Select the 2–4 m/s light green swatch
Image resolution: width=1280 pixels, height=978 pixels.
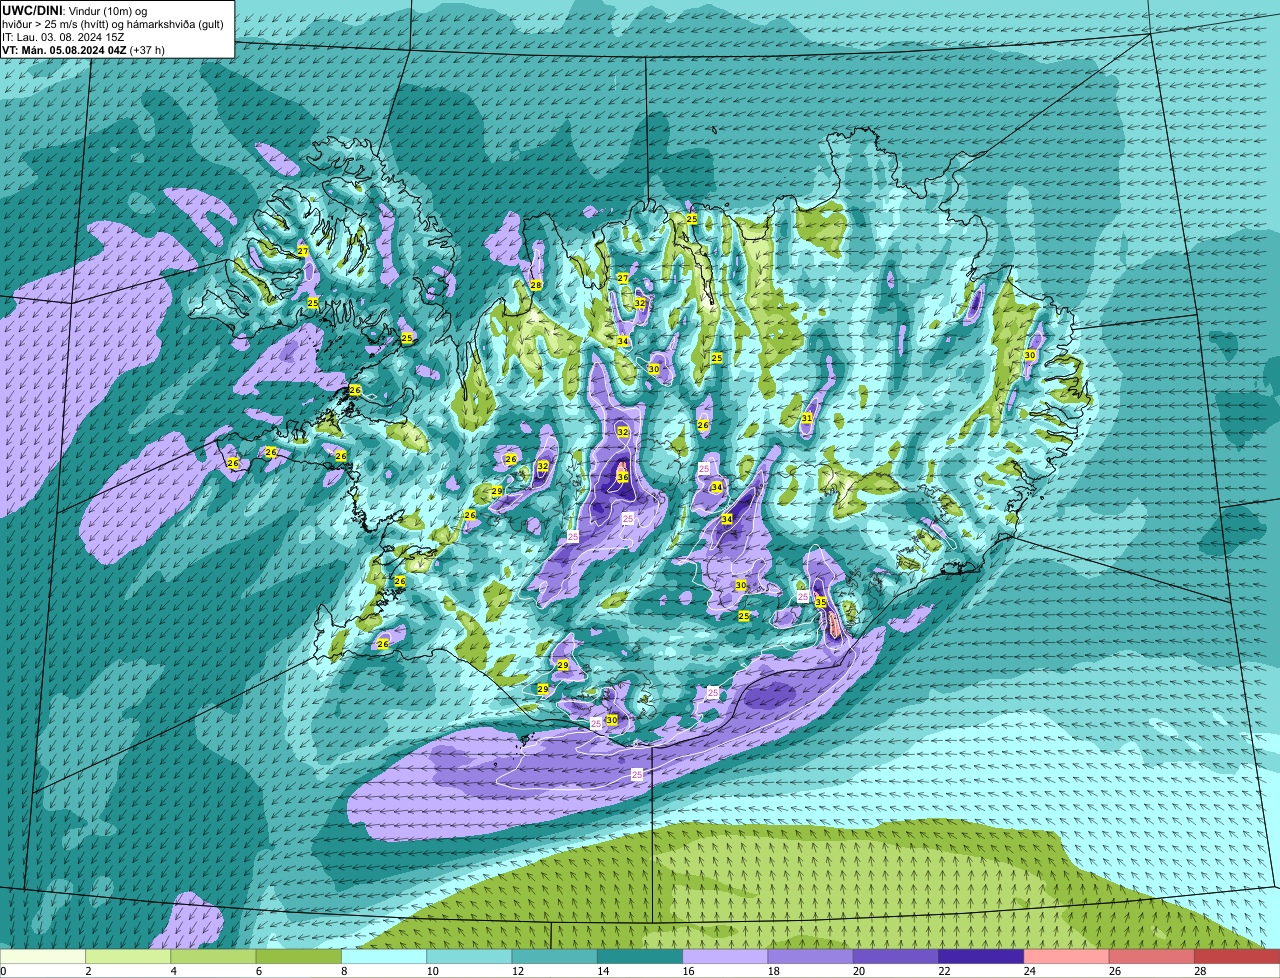129,957
